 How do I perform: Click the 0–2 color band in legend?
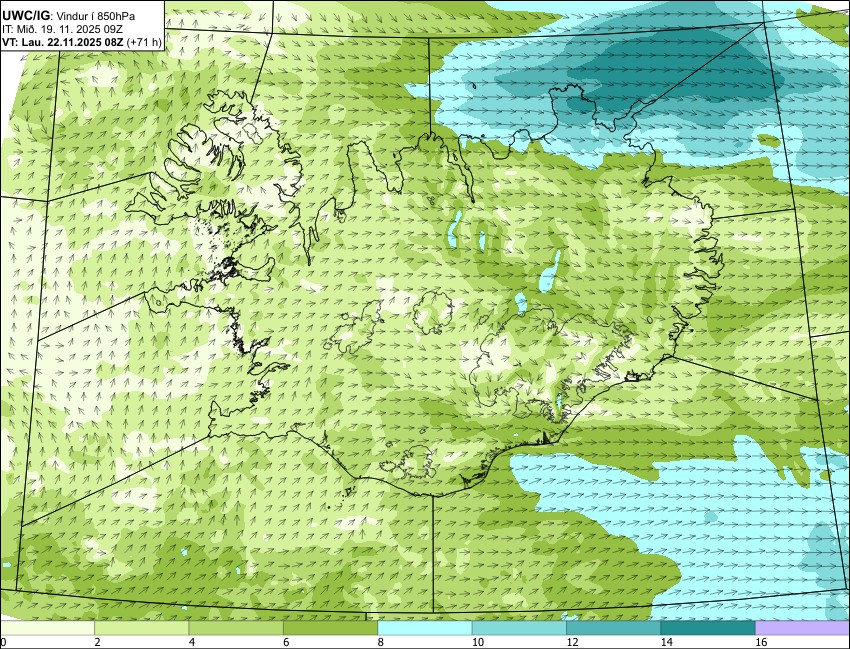[48, 628]
